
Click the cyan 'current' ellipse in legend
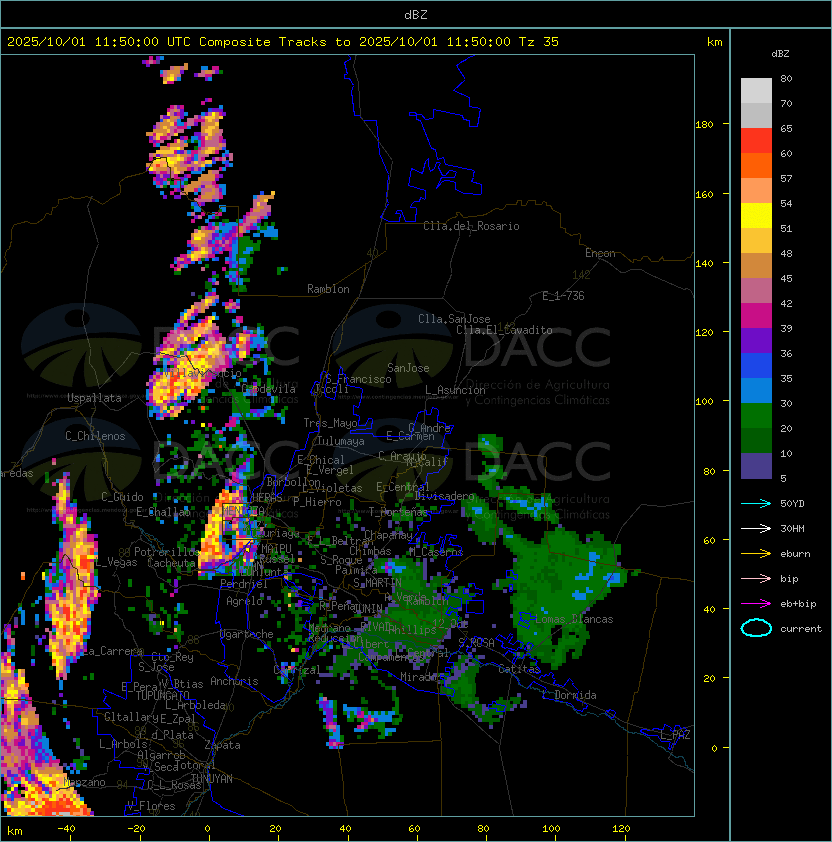756,628
